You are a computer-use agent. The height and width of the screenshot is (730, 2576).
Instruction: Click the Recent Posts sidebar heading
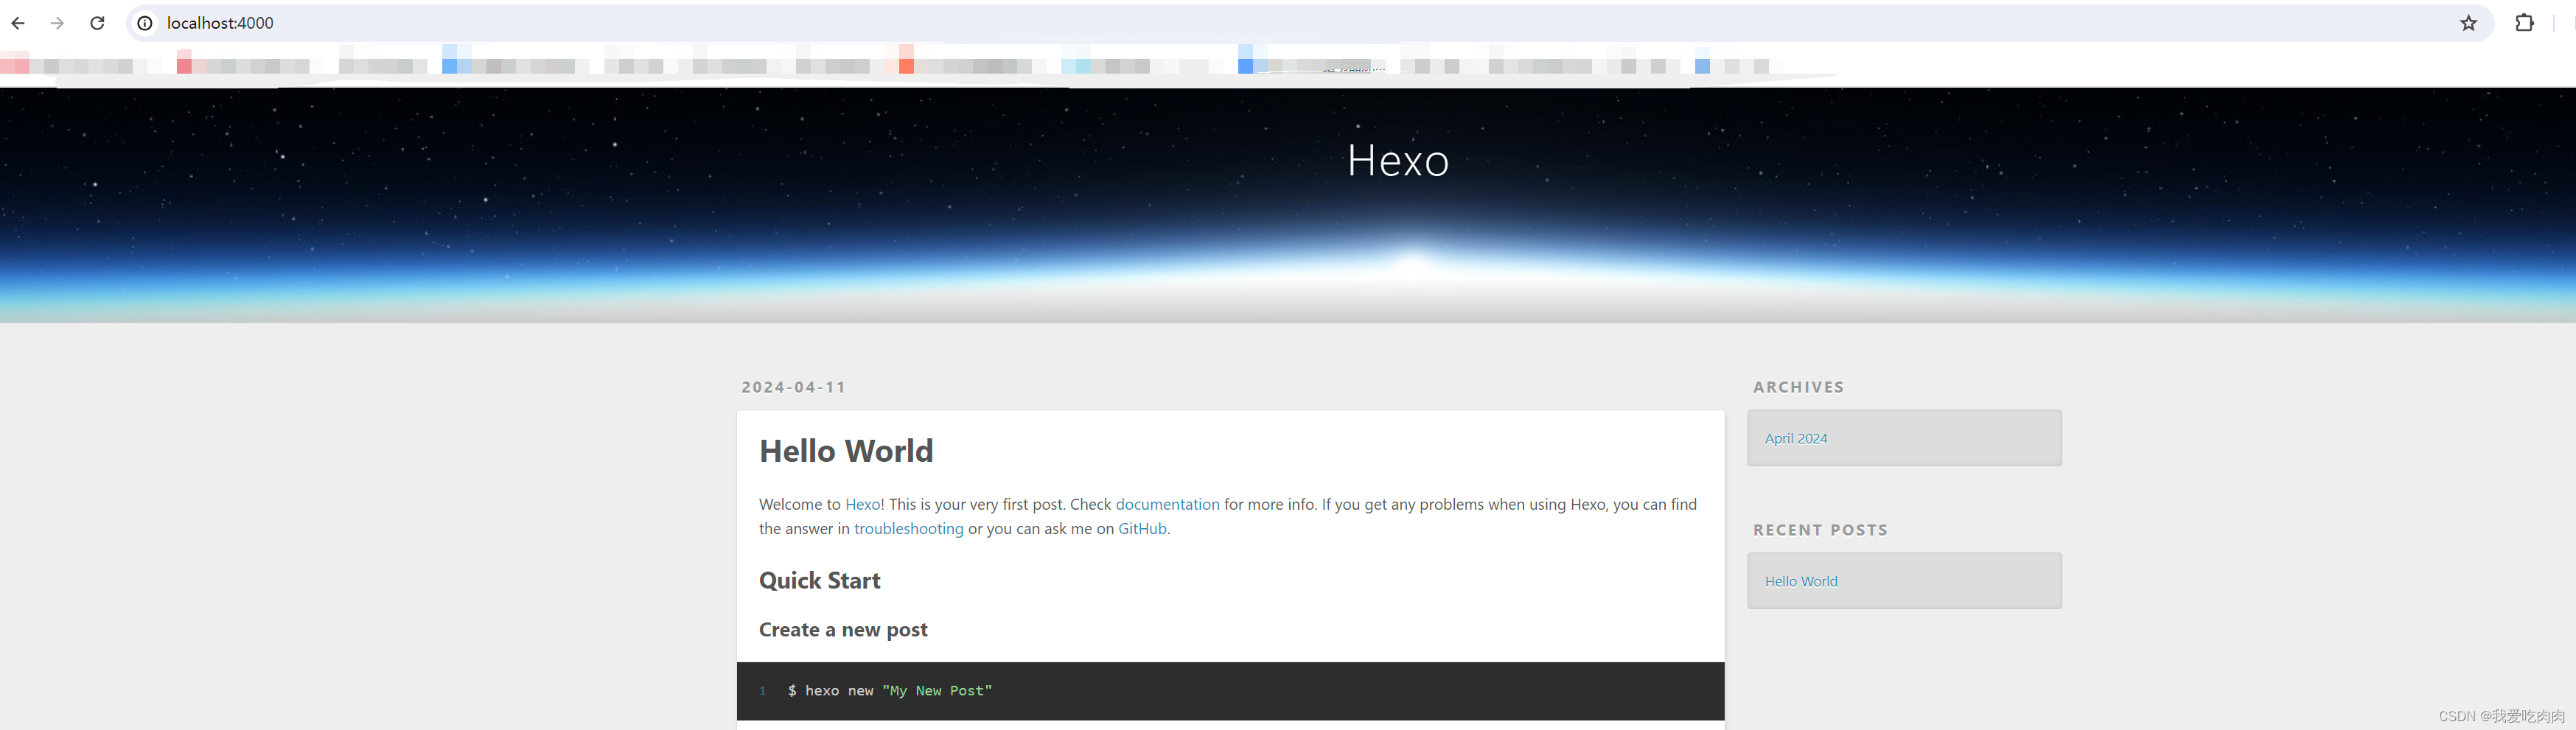[1820, 530]
